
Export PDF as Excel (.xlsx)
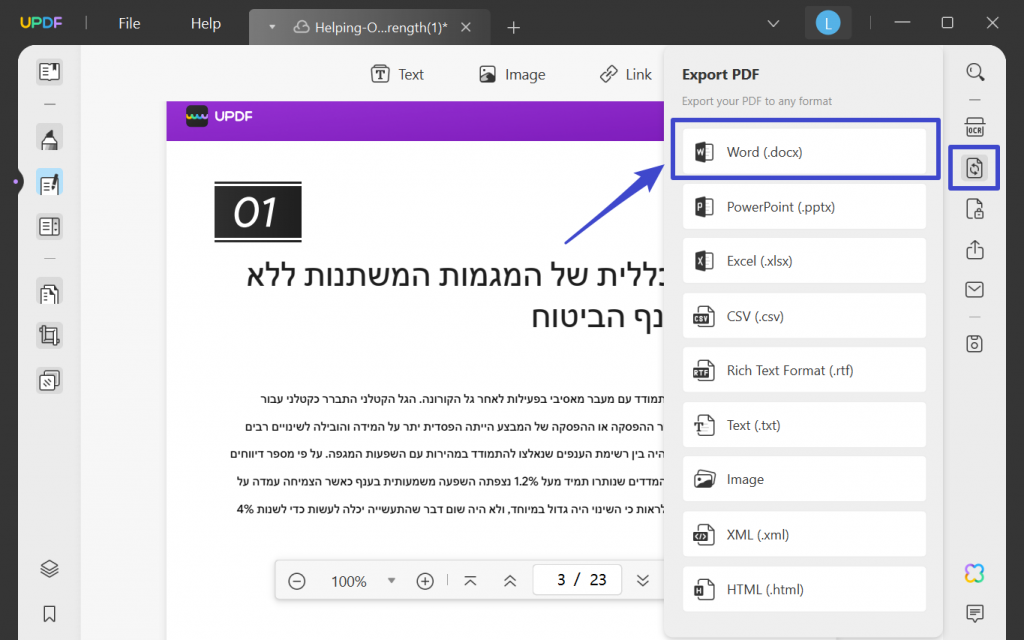805,261
